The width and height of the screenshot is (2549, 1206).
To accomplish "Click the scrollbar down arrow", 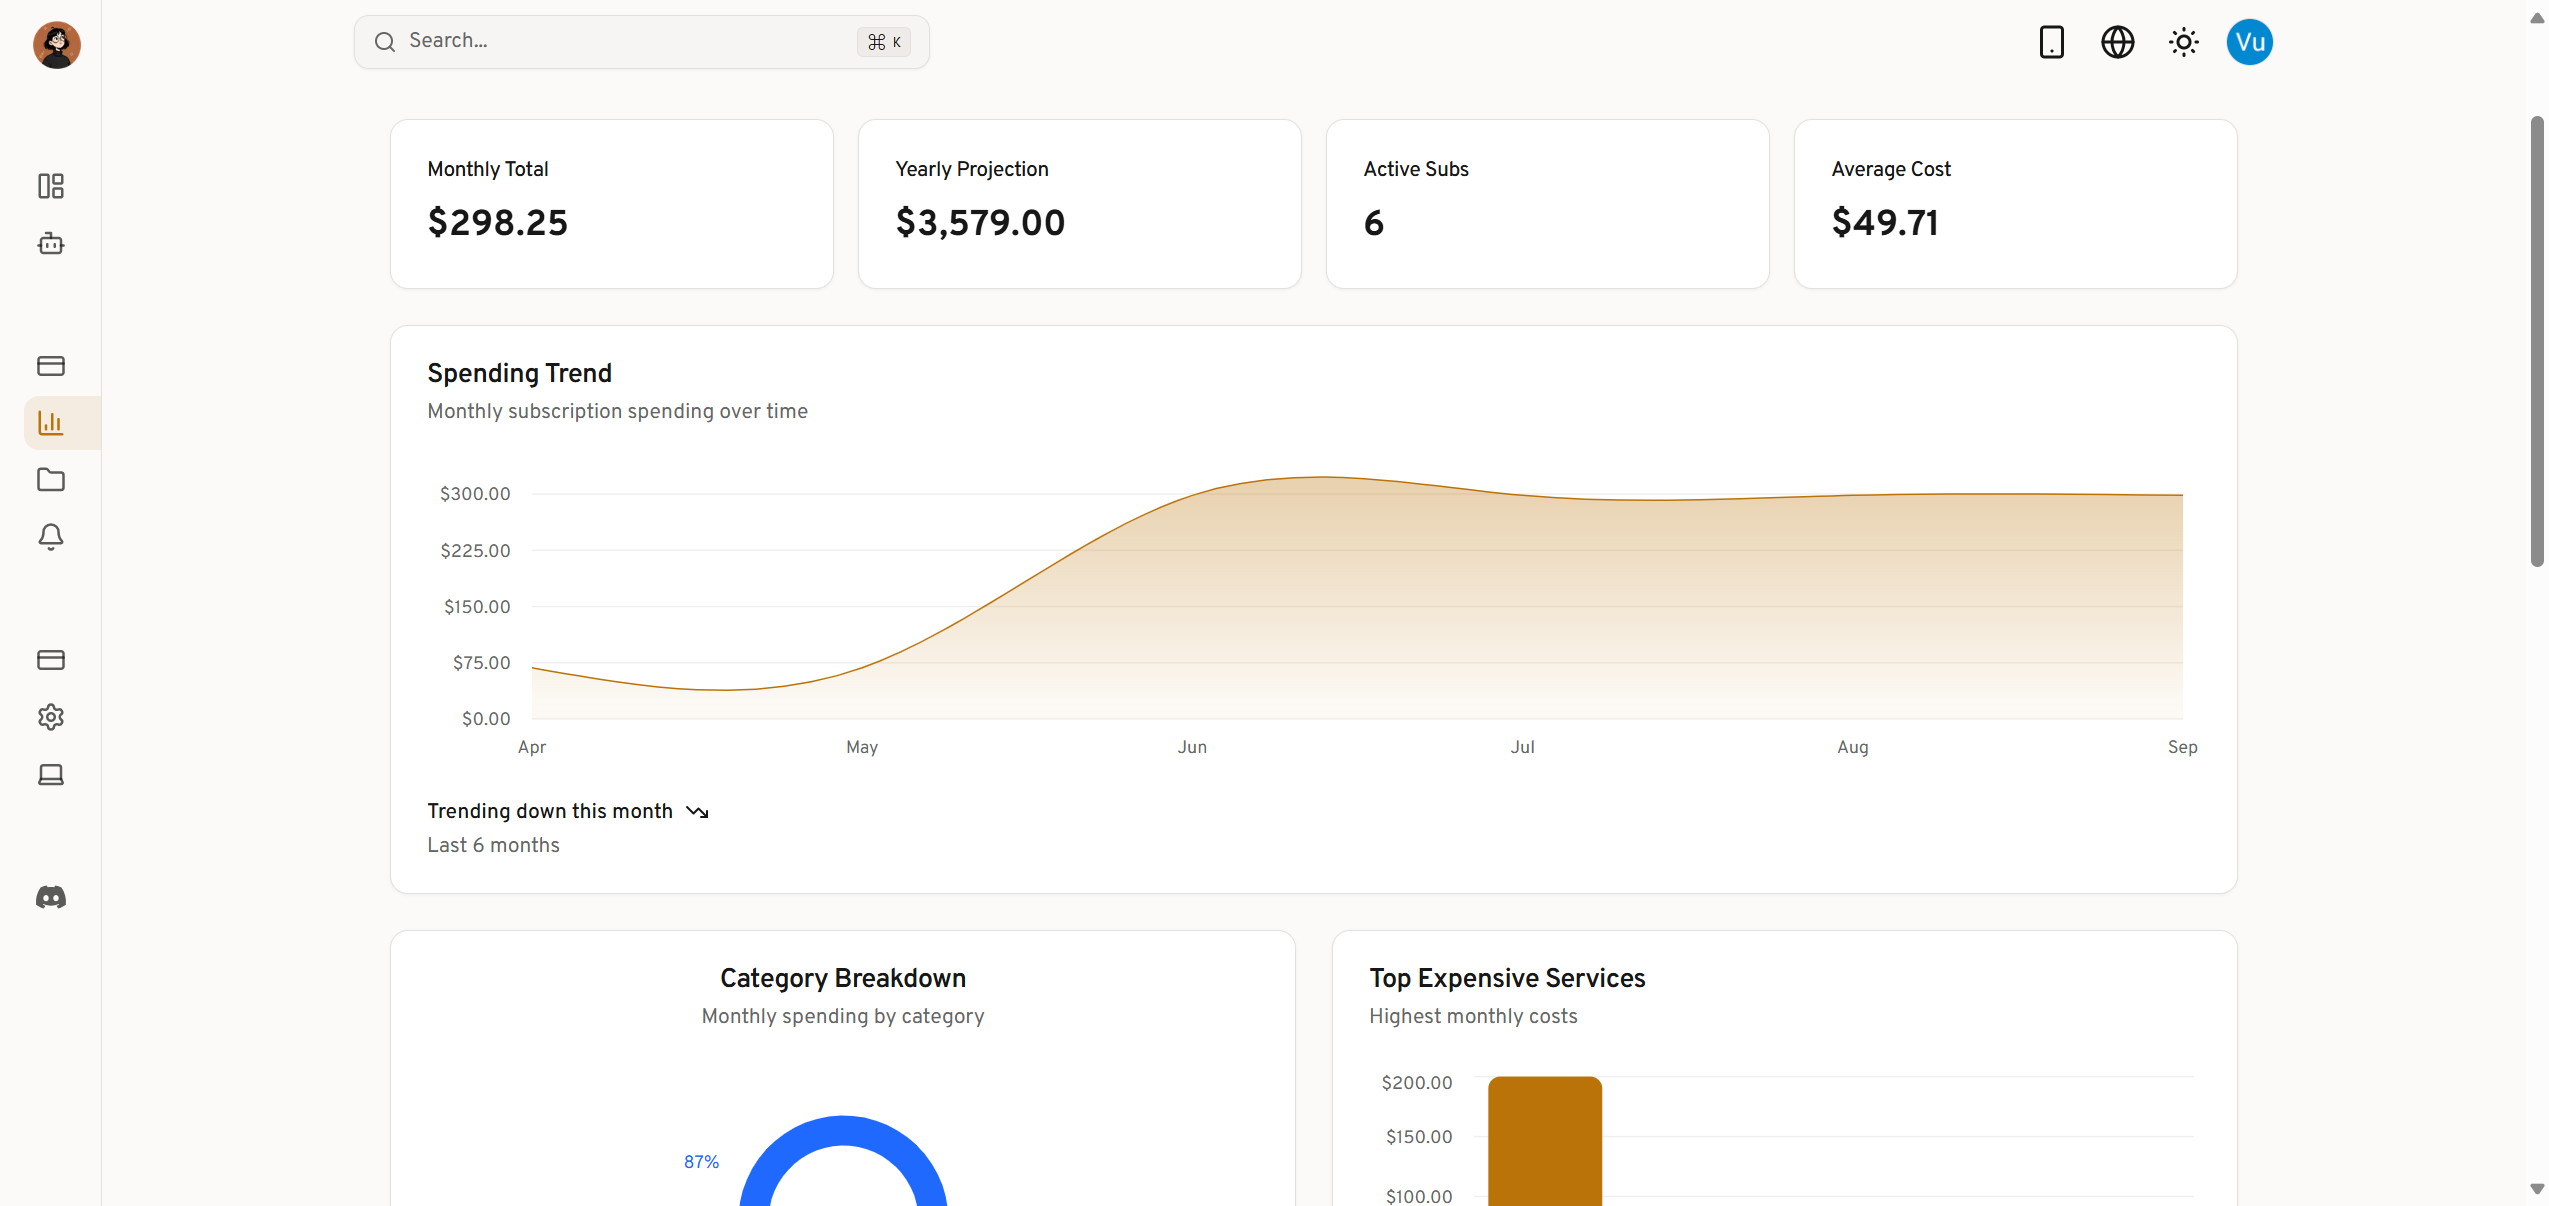I will pos(2537,1189).
